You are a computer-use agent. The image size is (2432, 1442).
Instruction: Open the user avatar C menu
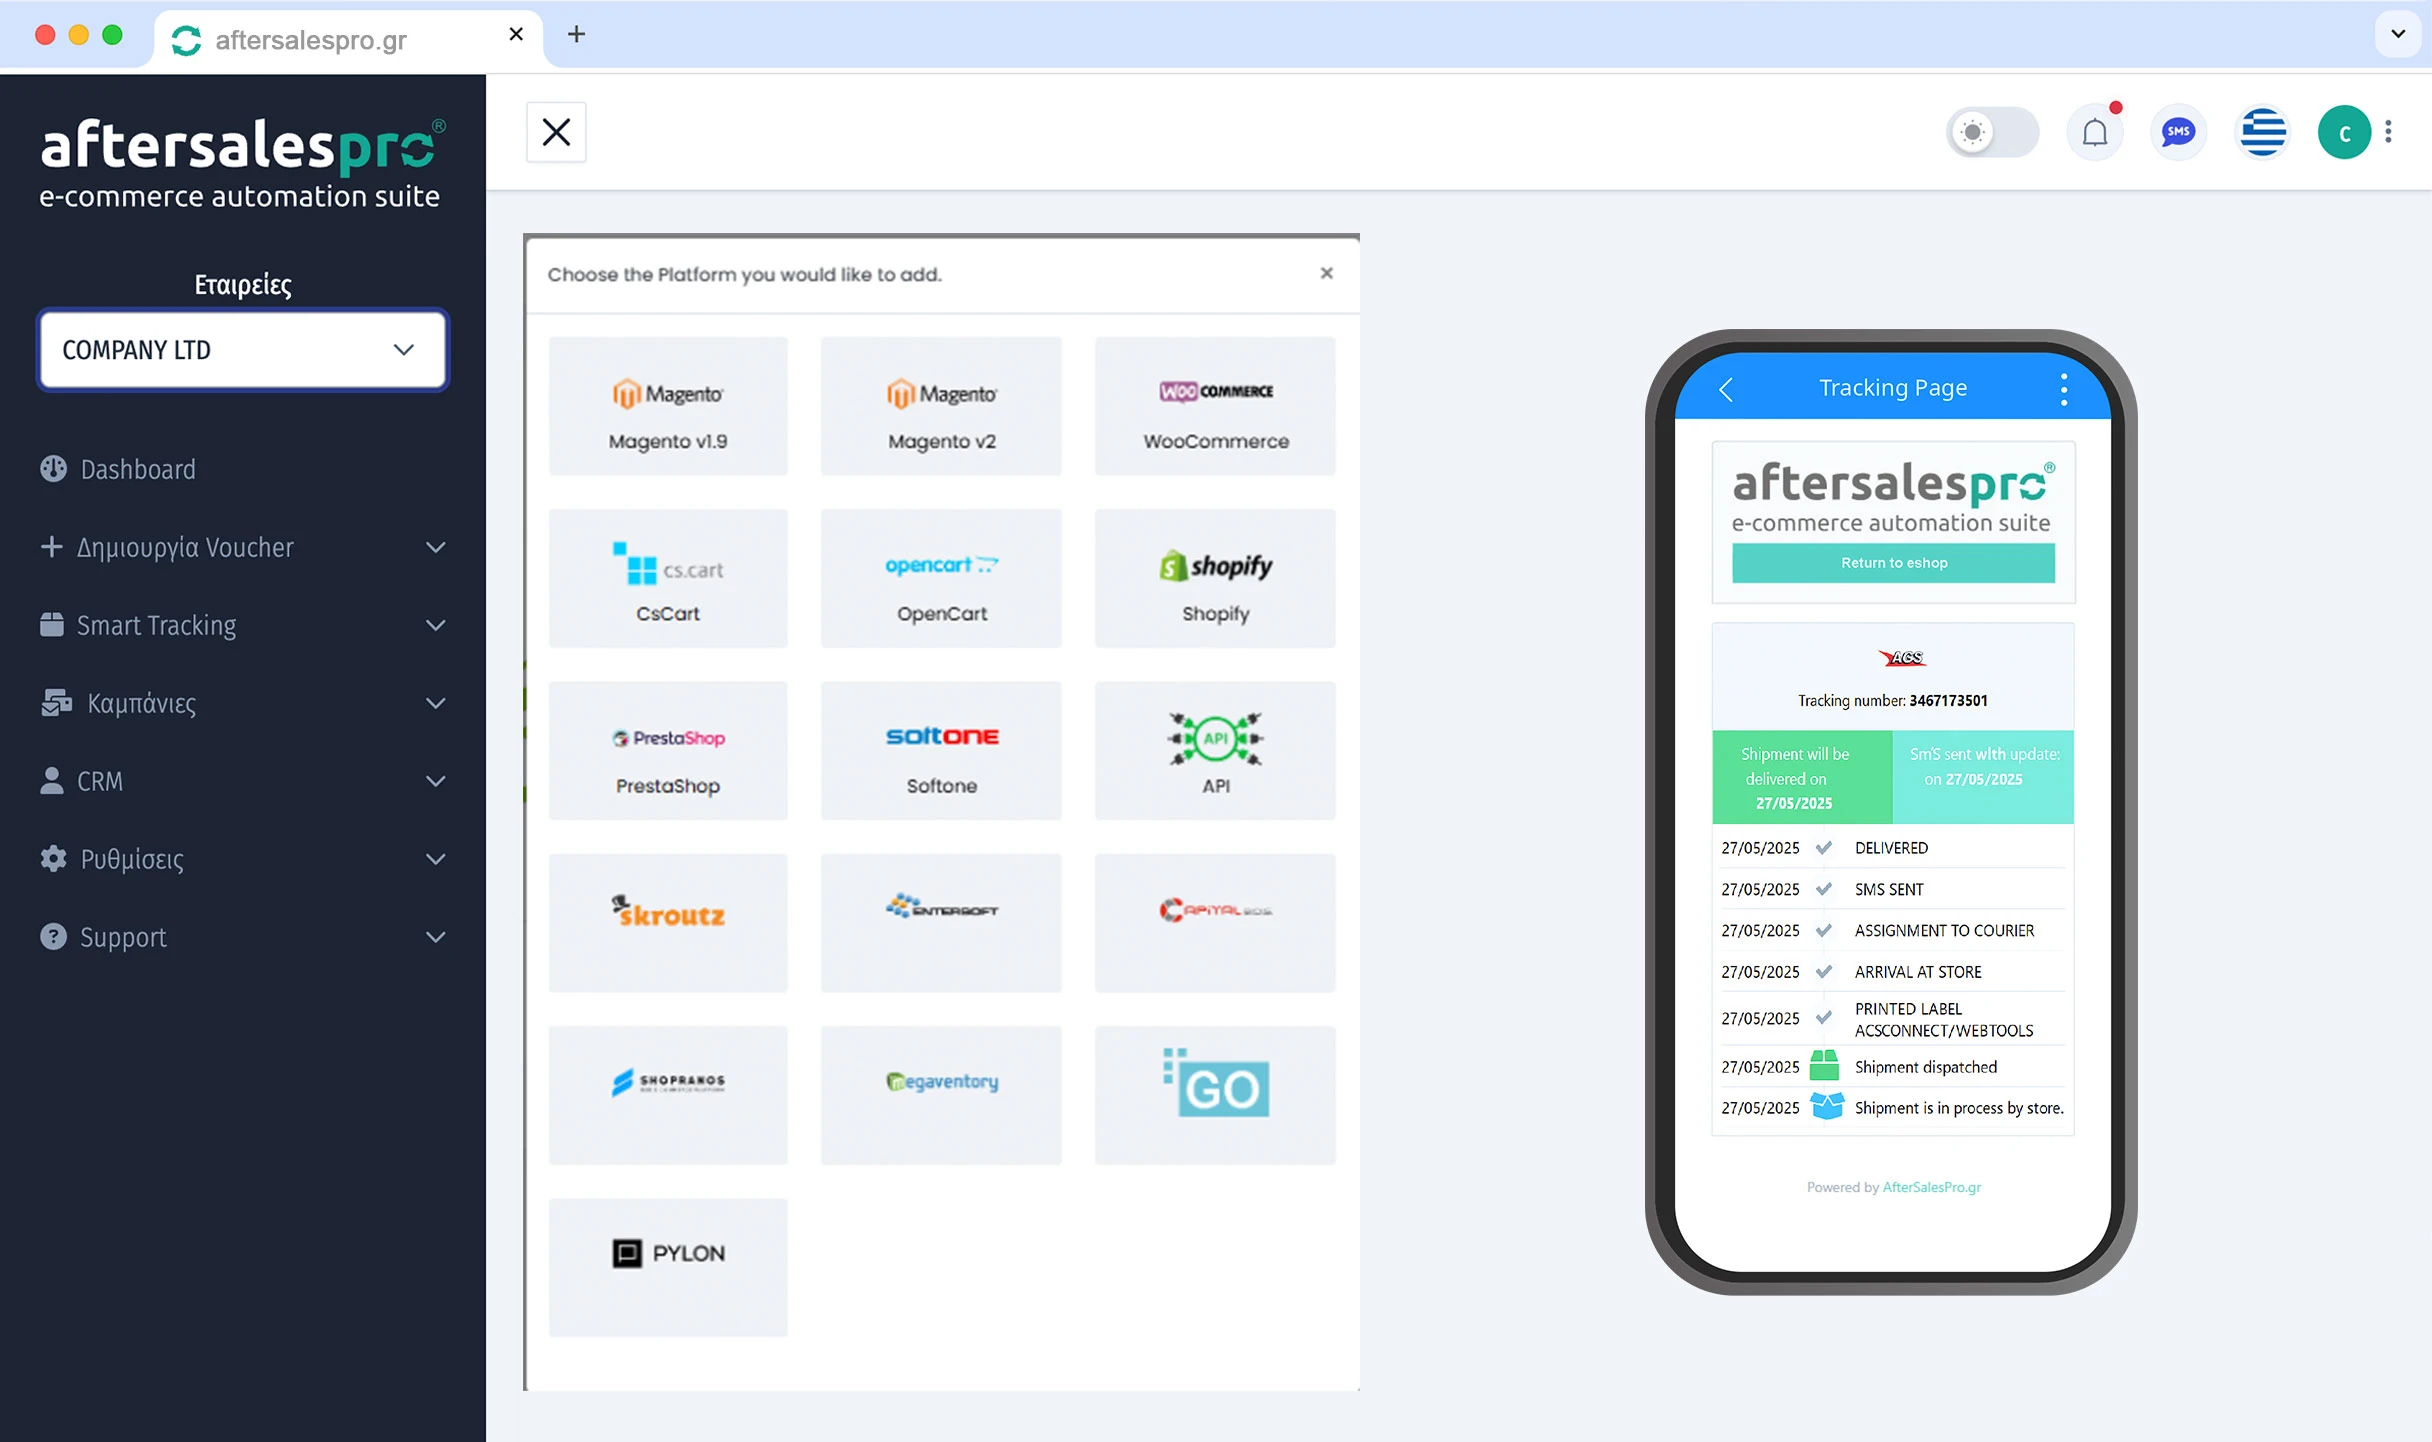point(2344,132)
